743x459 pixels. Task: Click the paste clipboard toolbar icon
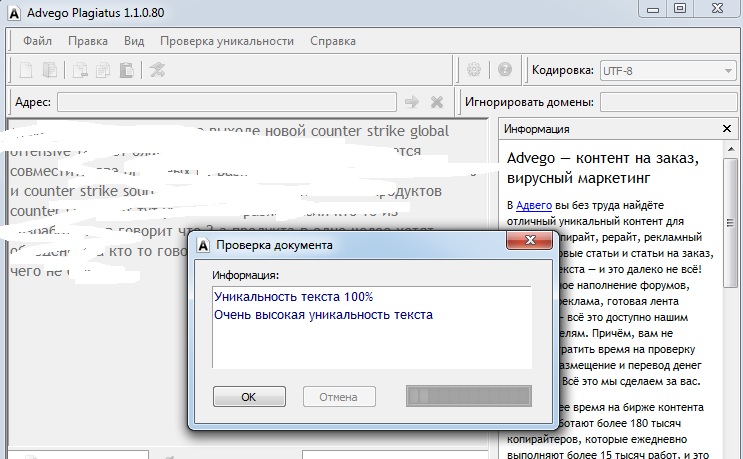click(x=126, y=70)
